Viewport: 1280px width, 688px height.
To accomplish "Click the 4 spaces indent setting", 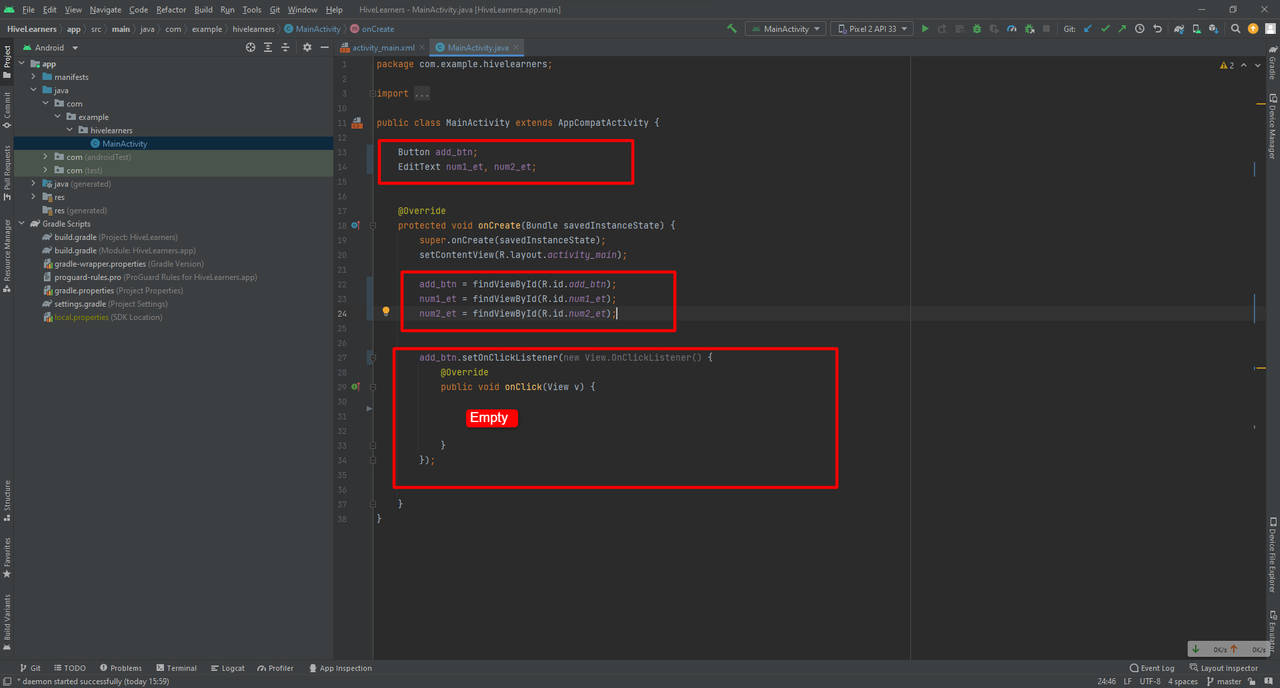I will coord(1185,681).
